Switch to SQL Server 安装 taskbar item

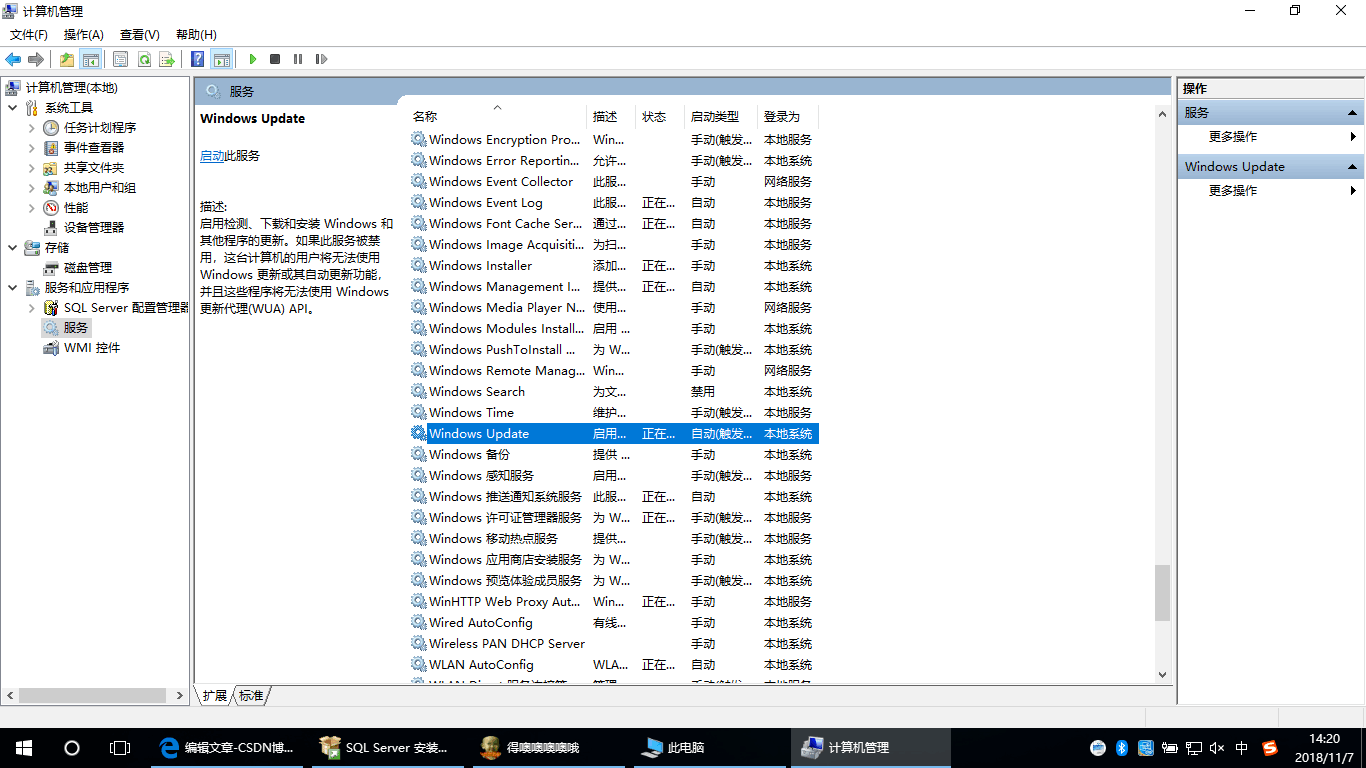[389, 748]
